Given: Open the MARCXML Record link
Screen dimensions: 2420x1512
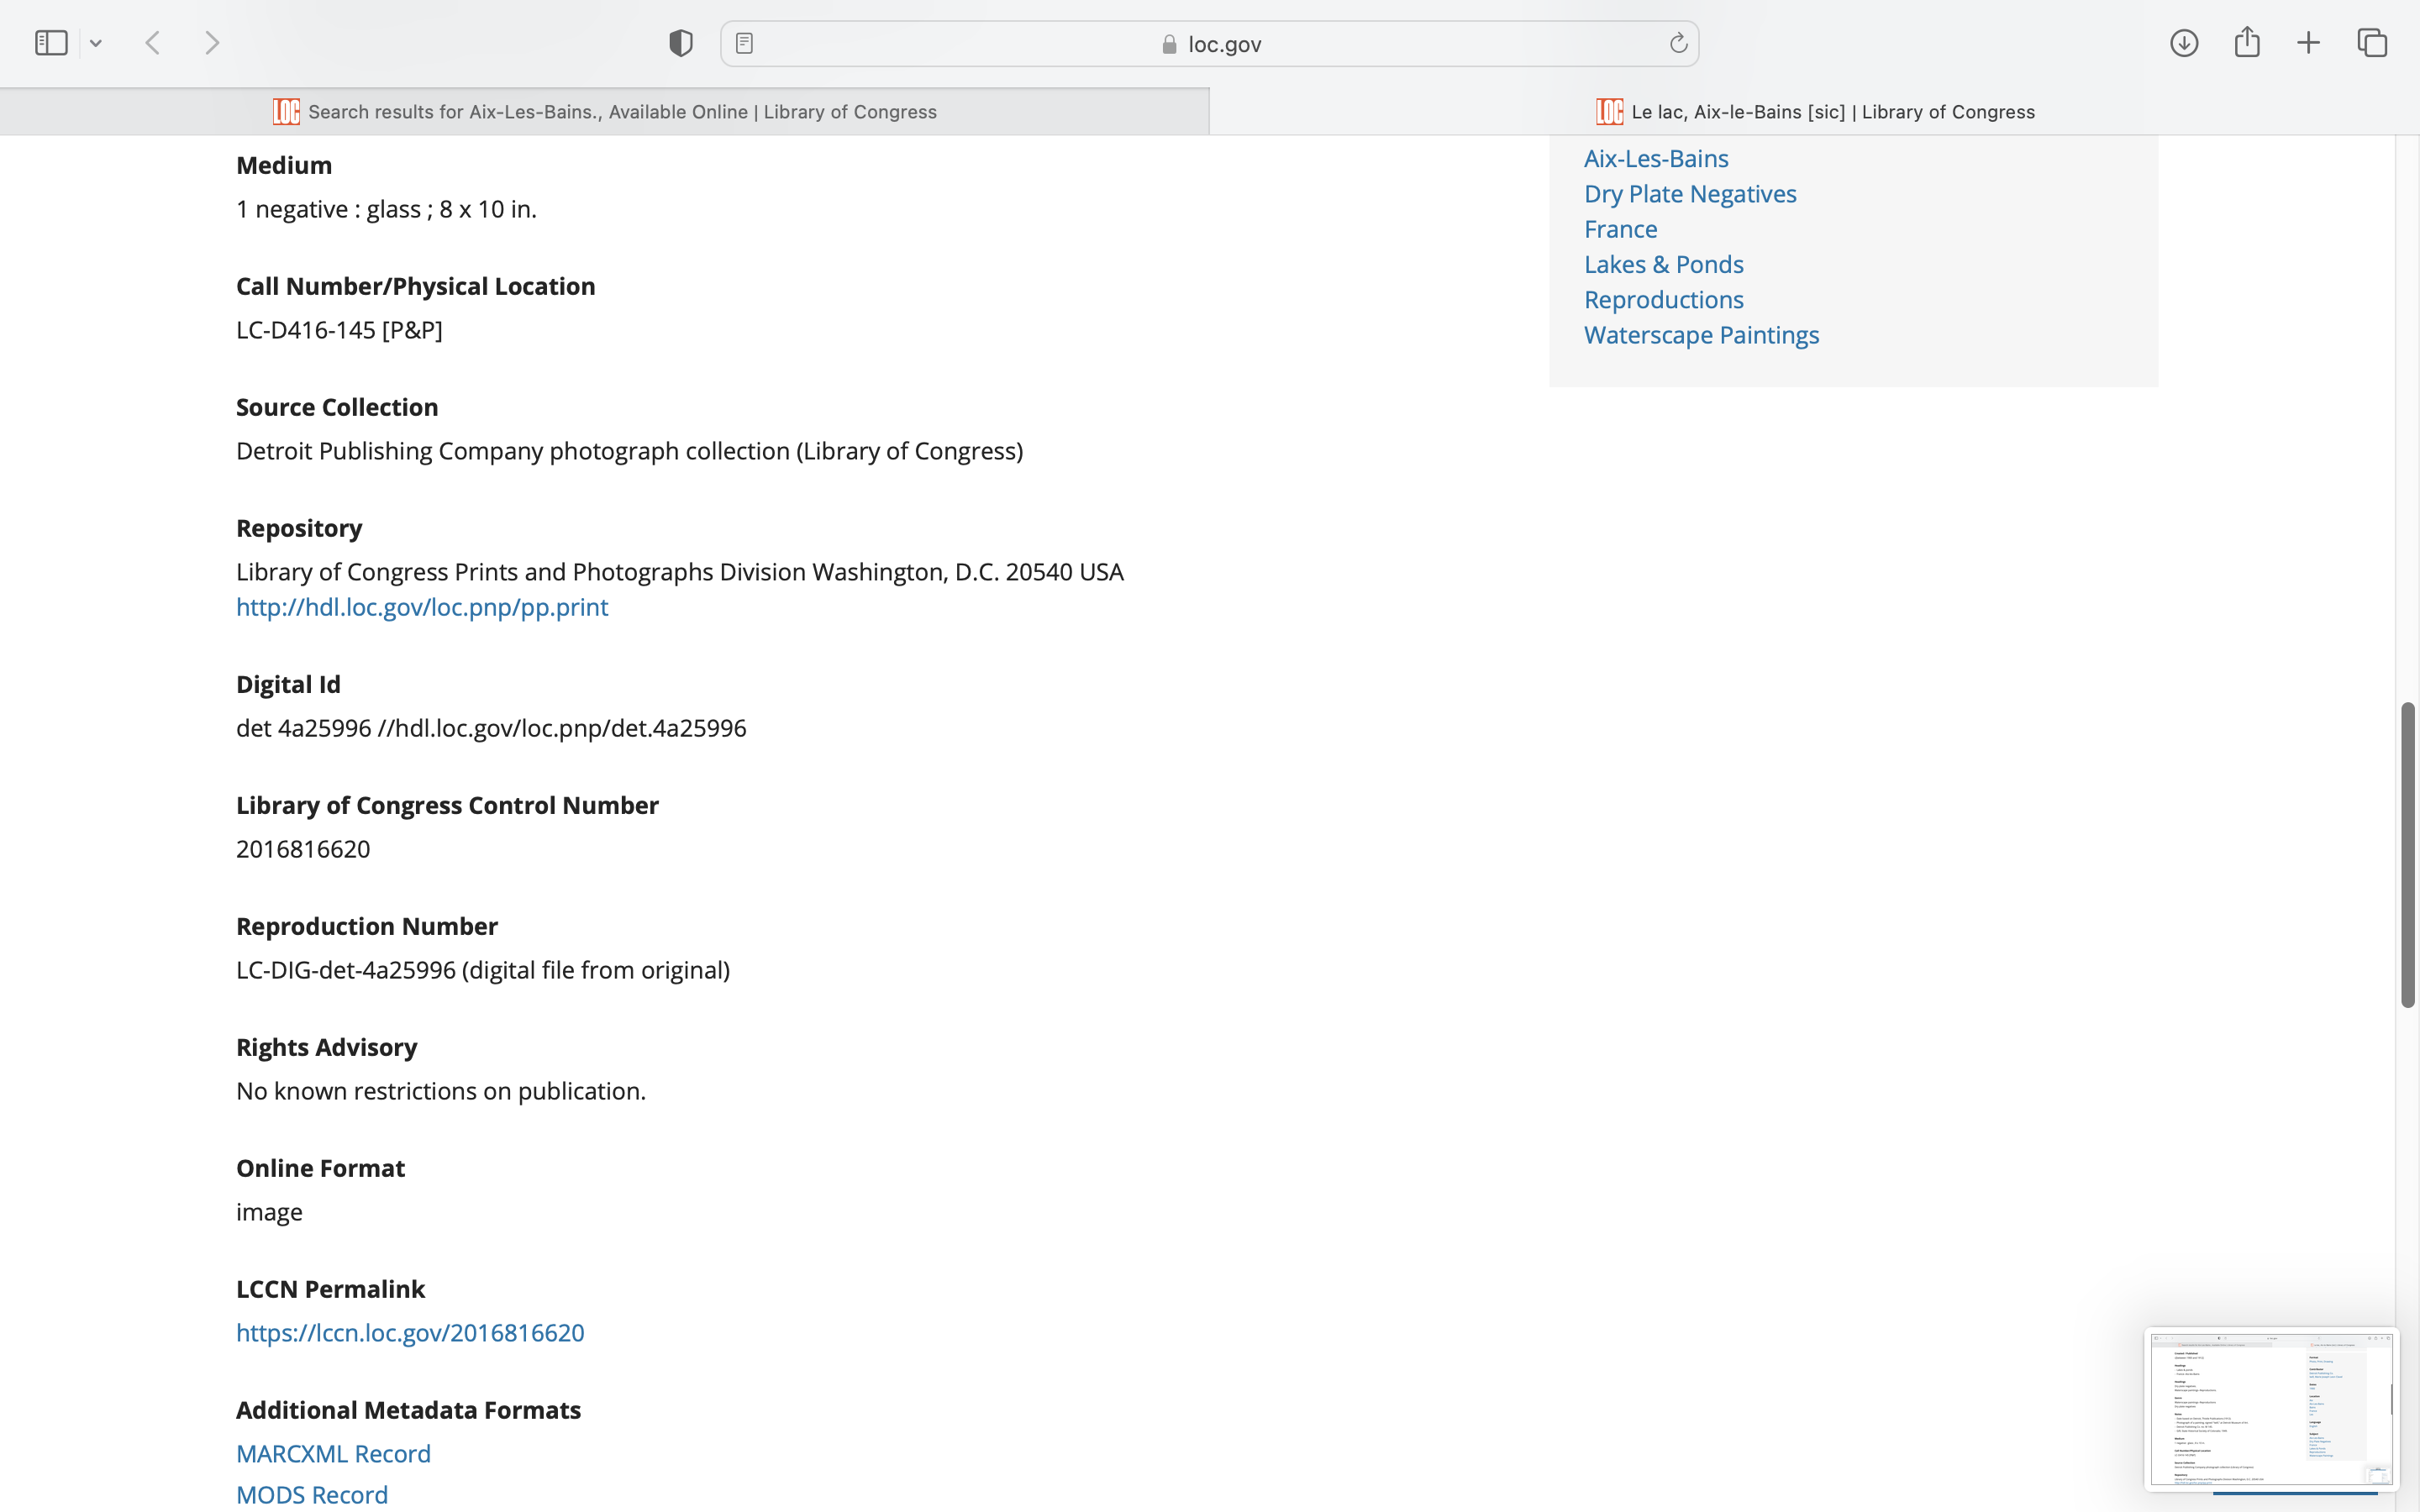Looking at the screenshot, I should click(333, 1454).
